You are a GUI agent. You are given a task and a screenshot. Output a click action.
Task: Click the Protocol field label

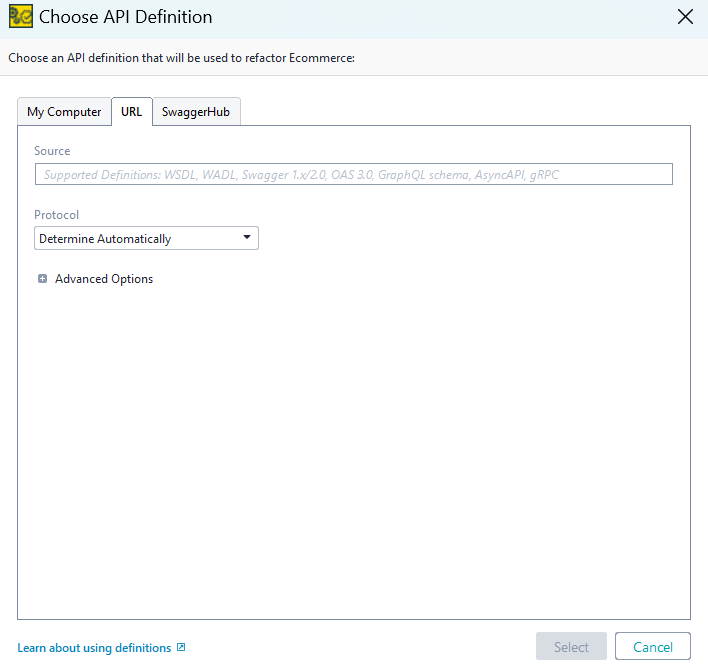[56, 215]
